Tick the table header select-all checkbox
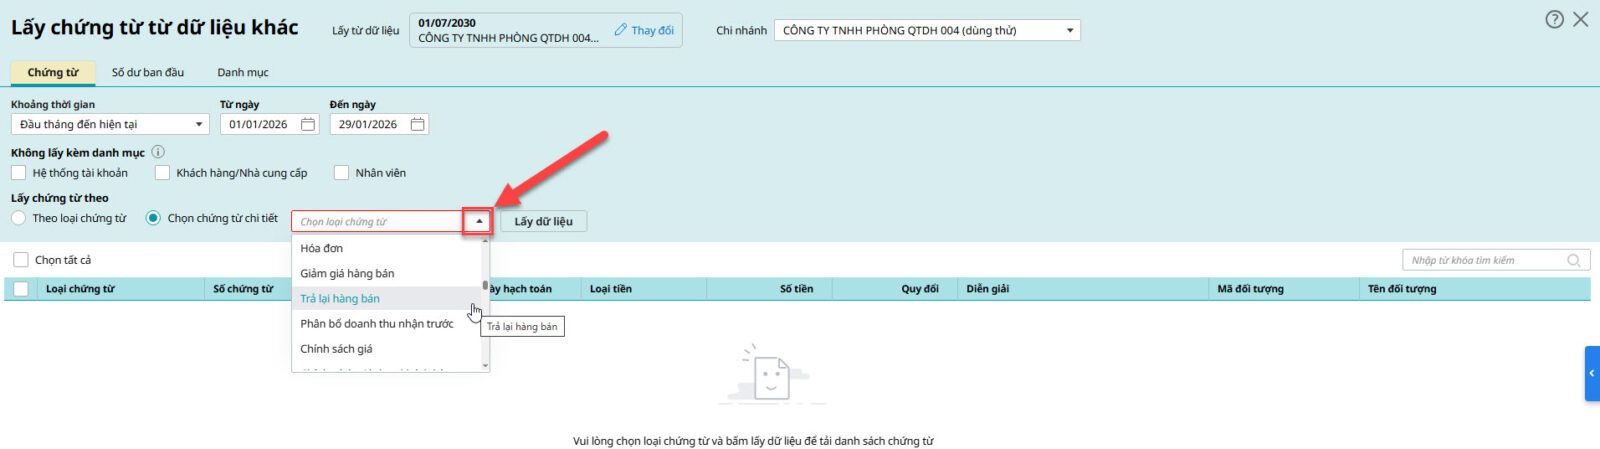This screenshot has width=1600, height=449. [21, 289]
